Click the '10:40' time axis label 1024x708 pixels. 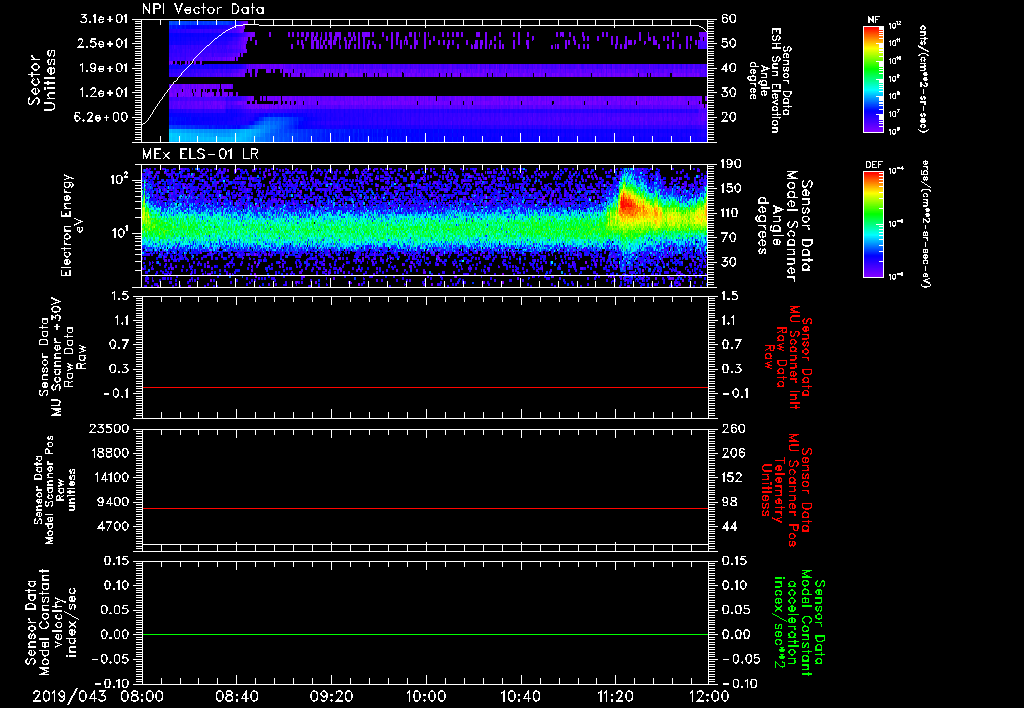tap(520, 697)
